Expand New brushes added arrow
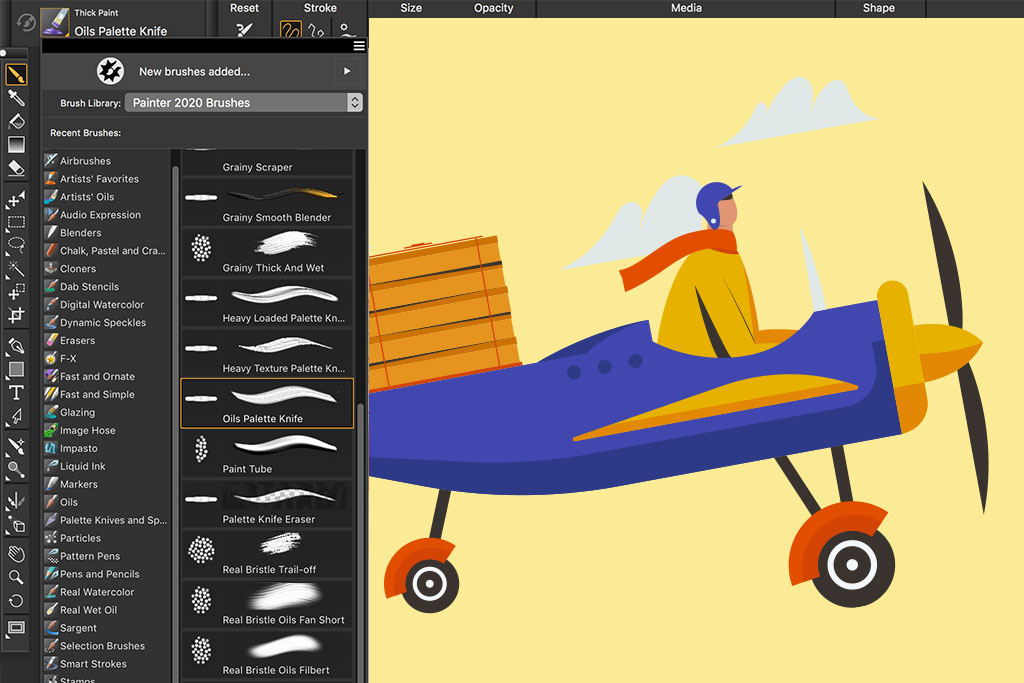Screen dimensions: 1024x683 347,71
